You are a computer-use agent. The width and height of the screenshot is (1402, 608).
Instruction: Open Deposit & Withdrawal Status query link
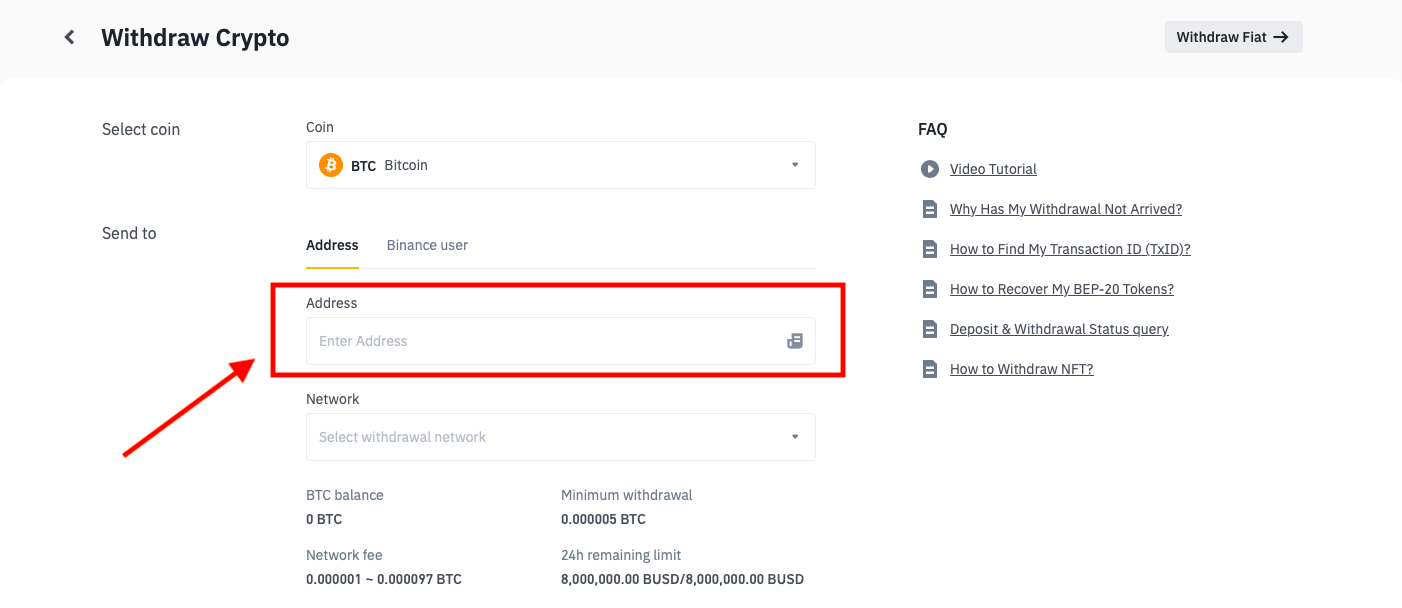tap(1059, 328)
